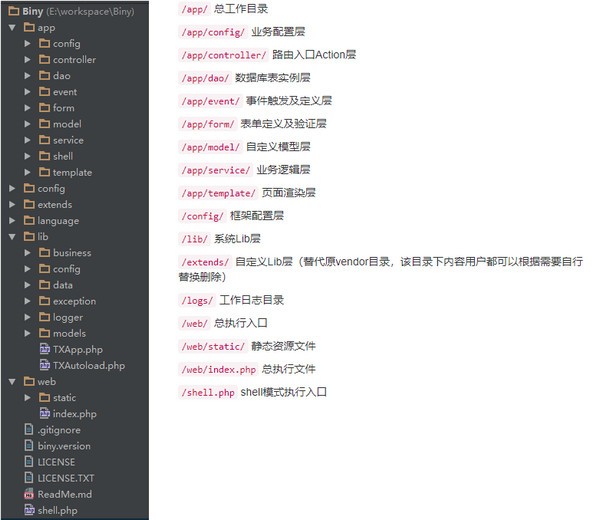The width and height of the screenshot is (600, 520).
Task: Expand the extends folder arrow
Action: pyautogui.click(x=12, y=205)
